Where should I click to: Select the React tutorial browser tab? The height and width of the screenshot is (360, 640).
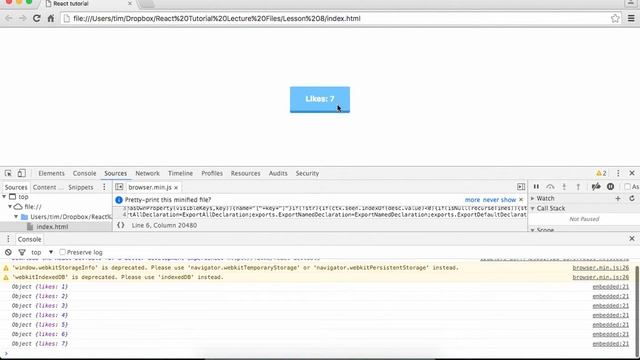tap(88, 4)
